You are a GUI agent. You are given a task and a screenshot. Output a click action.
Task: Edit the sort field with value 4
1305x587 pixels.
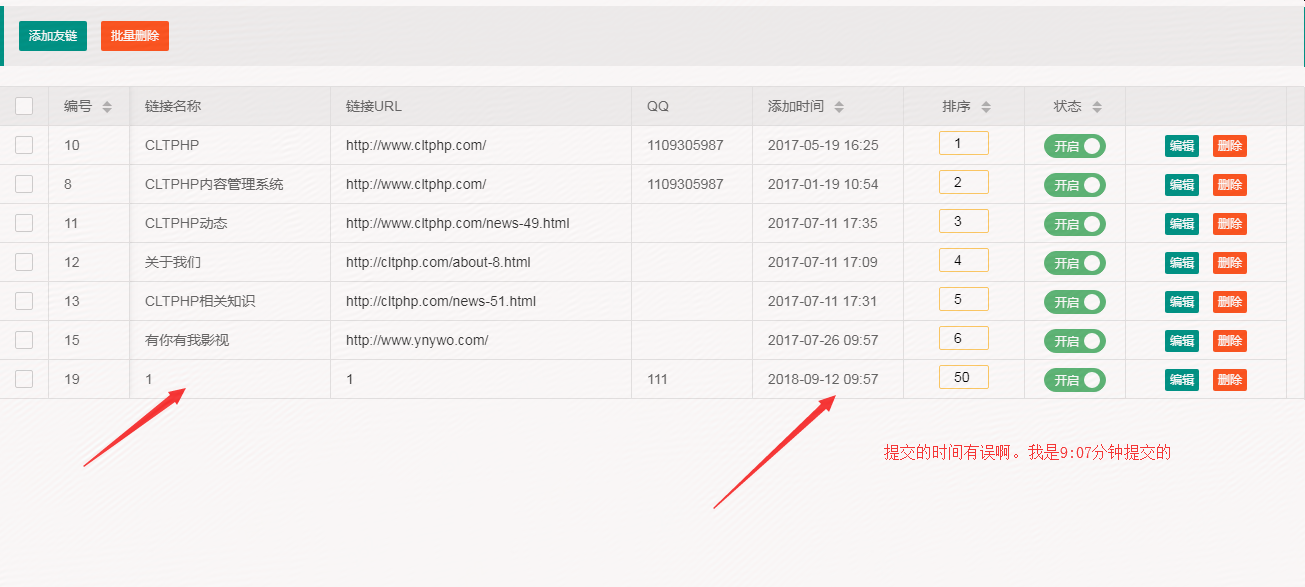pyautogui.click(x=964, y=260)
